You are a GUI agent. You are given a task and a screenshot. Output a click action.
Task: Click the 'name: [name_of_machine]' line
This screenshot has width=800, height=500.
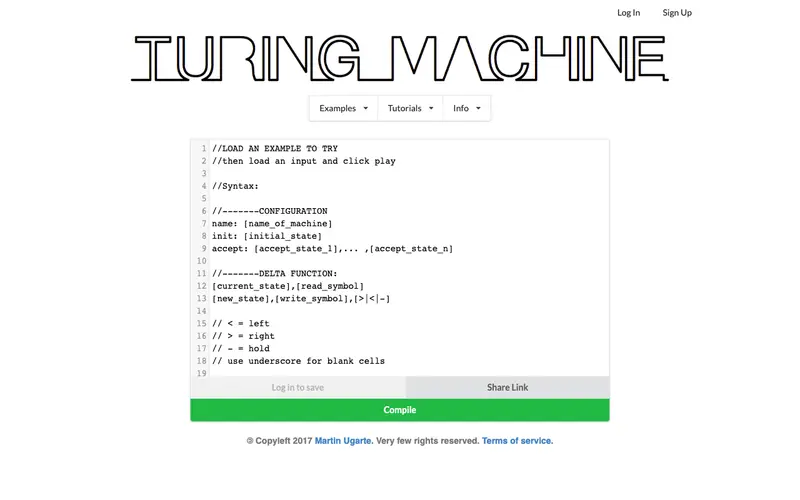[272, 223]
